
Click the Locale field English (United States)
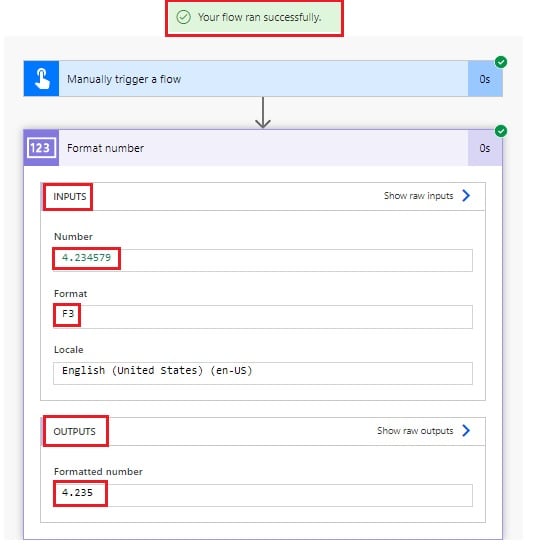(x=263, y=373)
